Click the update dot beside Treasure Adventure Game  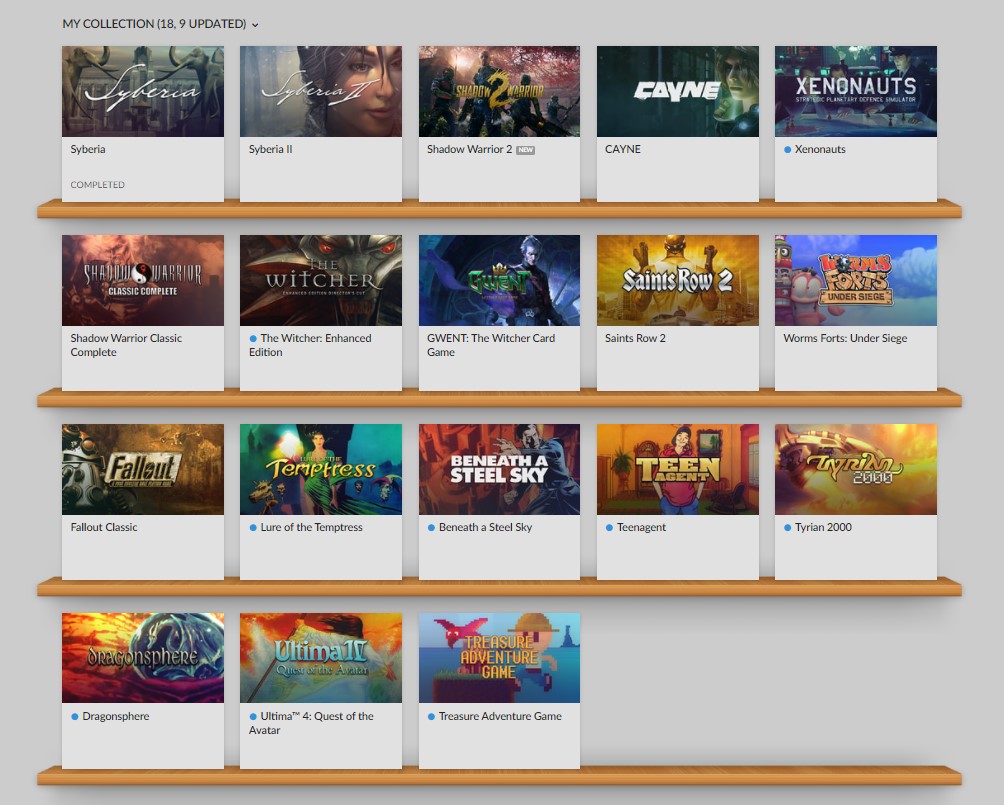click(431, 717)
